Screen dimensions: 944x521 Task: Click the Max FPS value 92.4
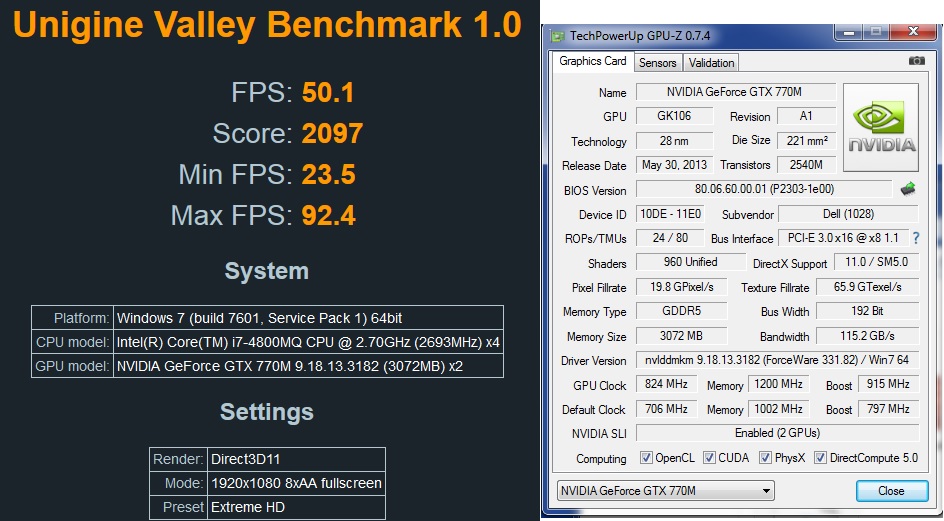pos(329,216)
